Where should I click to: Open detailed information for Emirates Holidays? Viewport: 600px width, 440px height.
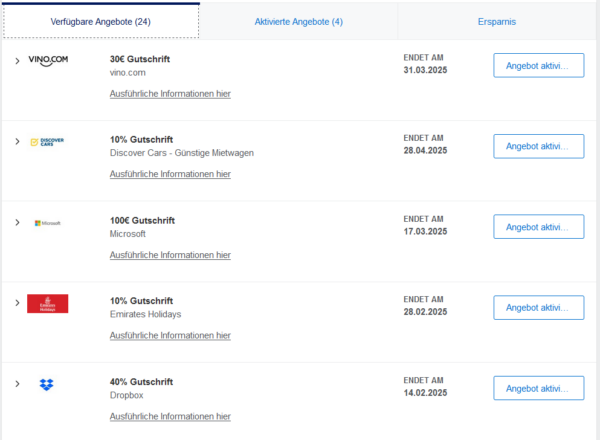tap(170, 336)
